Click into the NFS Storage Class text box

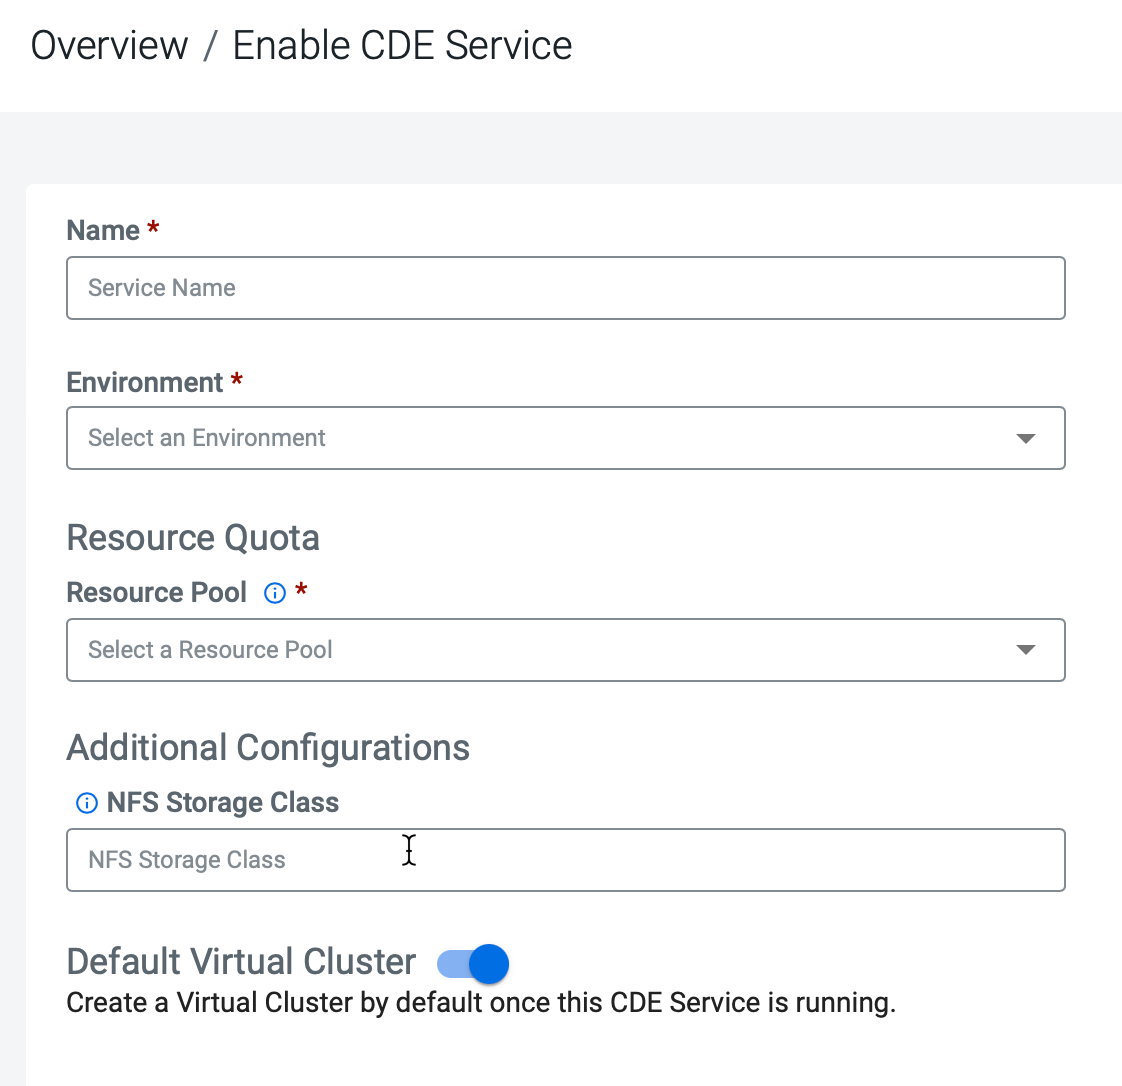click(x=565, y=860)
